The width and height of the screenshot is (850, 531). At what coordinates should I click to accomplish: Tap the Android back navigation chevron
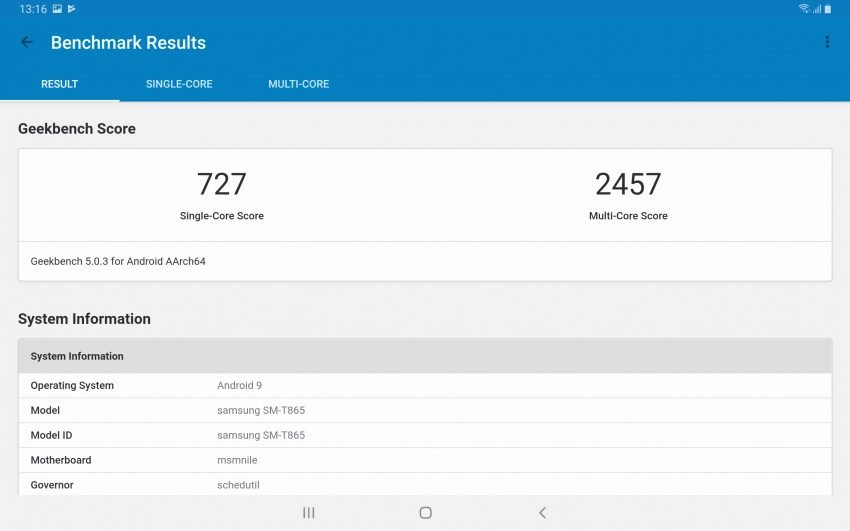click(542, 513)
